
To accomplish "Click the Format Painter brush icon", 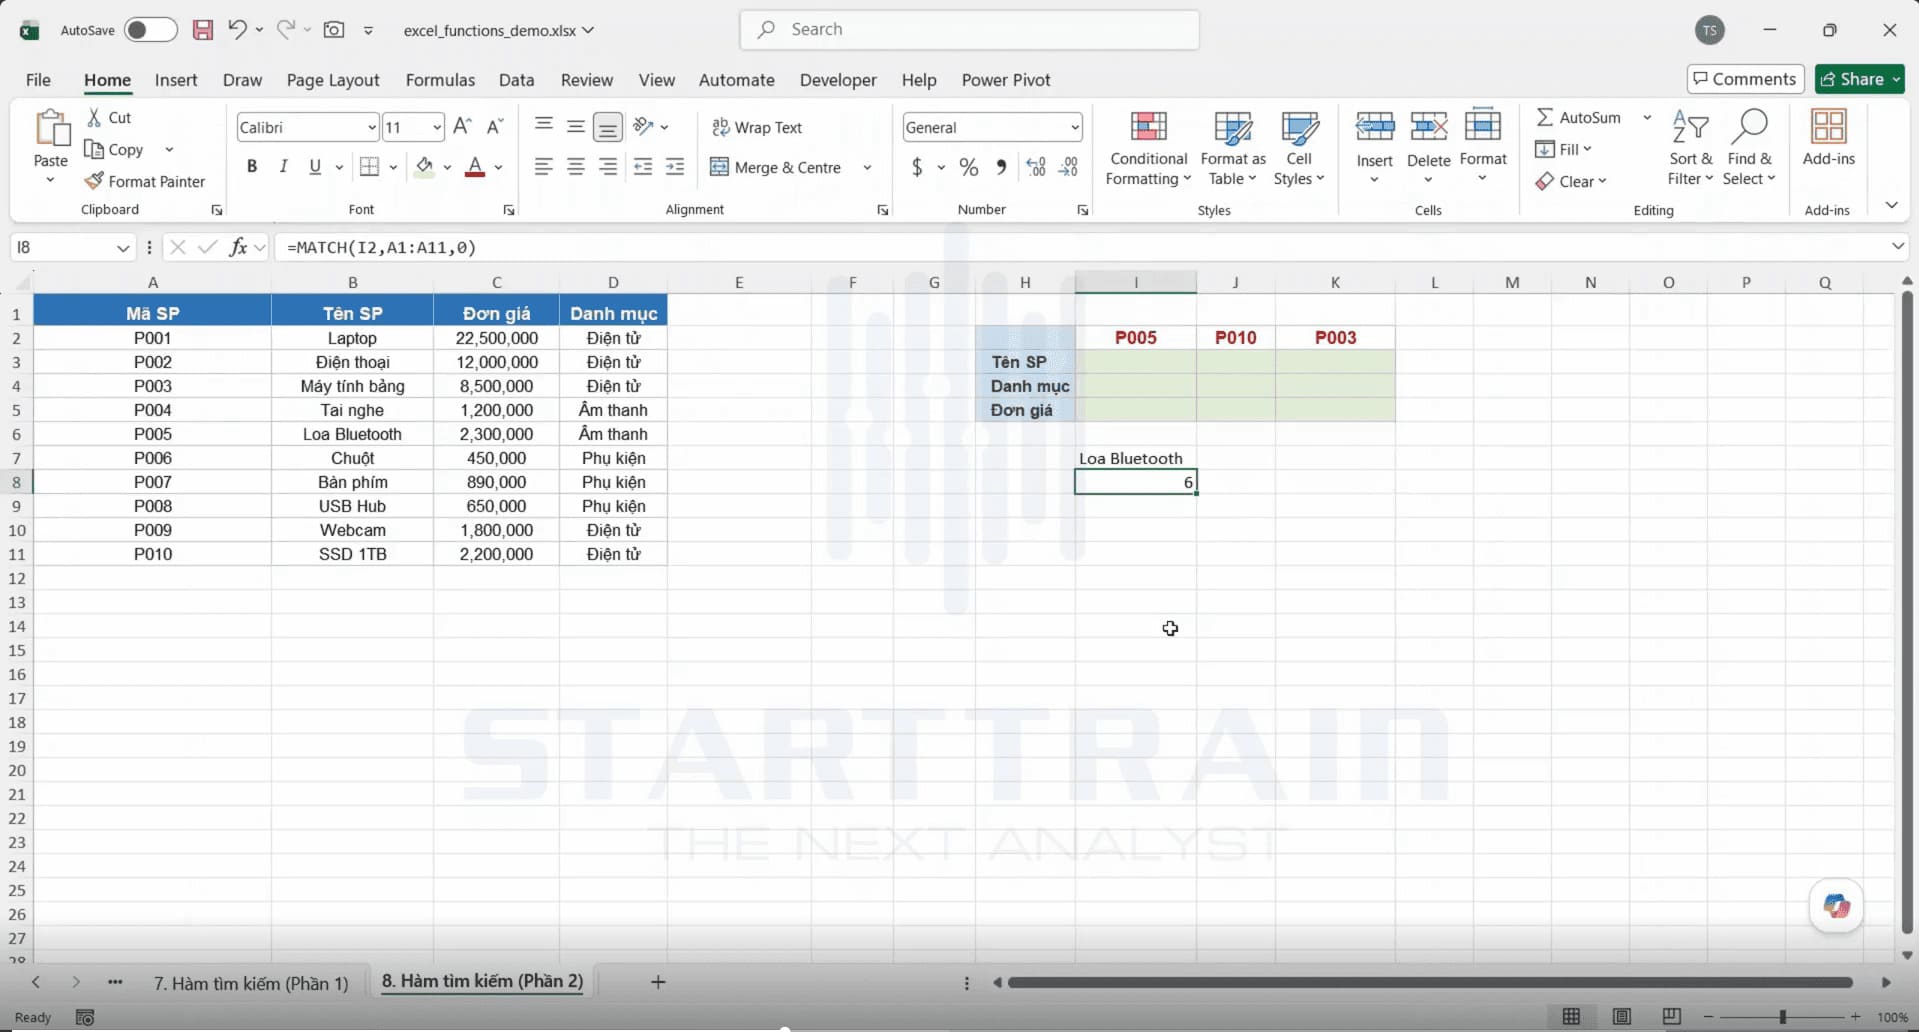I will click(94, 181).
